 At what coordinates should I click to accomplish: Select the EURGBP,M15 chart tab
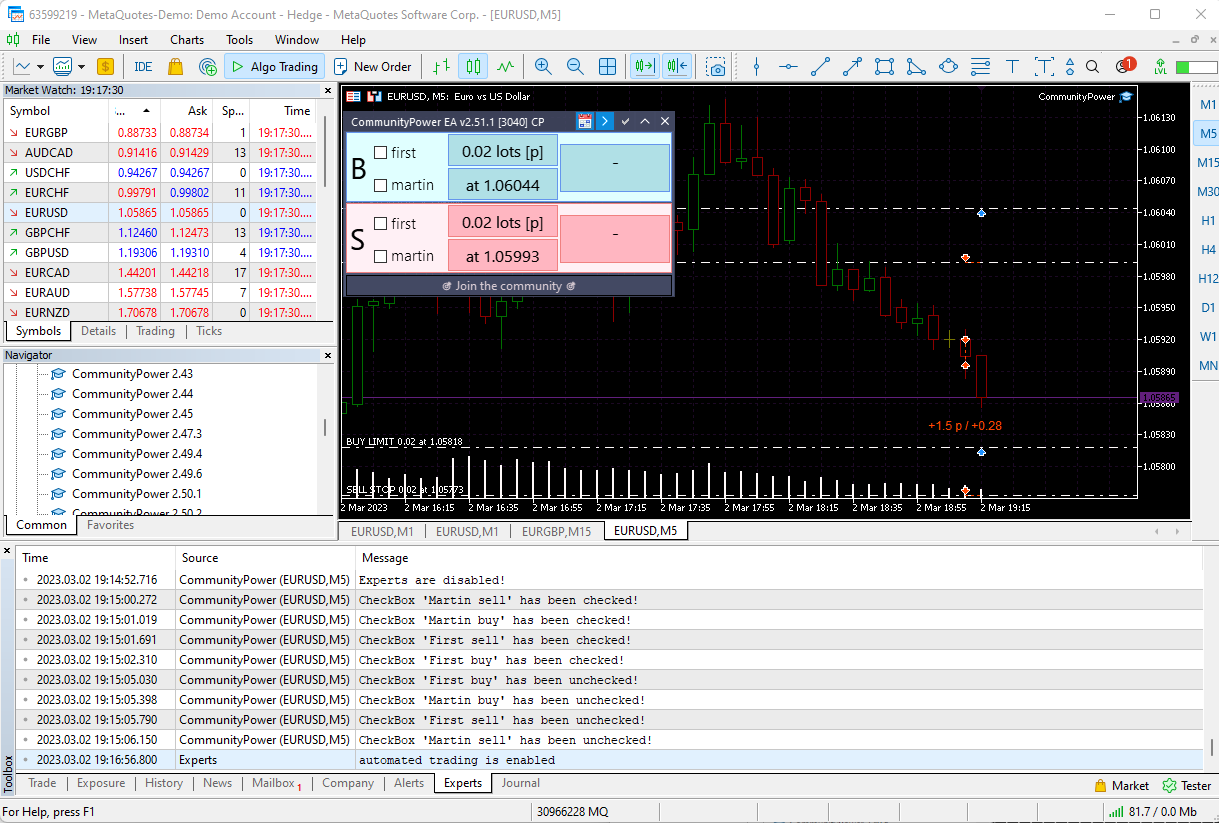coord(556,531)
